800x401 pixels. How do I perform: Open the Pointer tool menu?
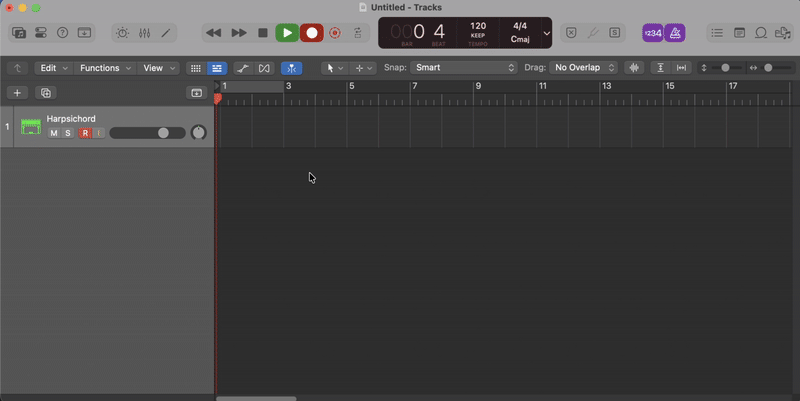(x=335, y=68)
